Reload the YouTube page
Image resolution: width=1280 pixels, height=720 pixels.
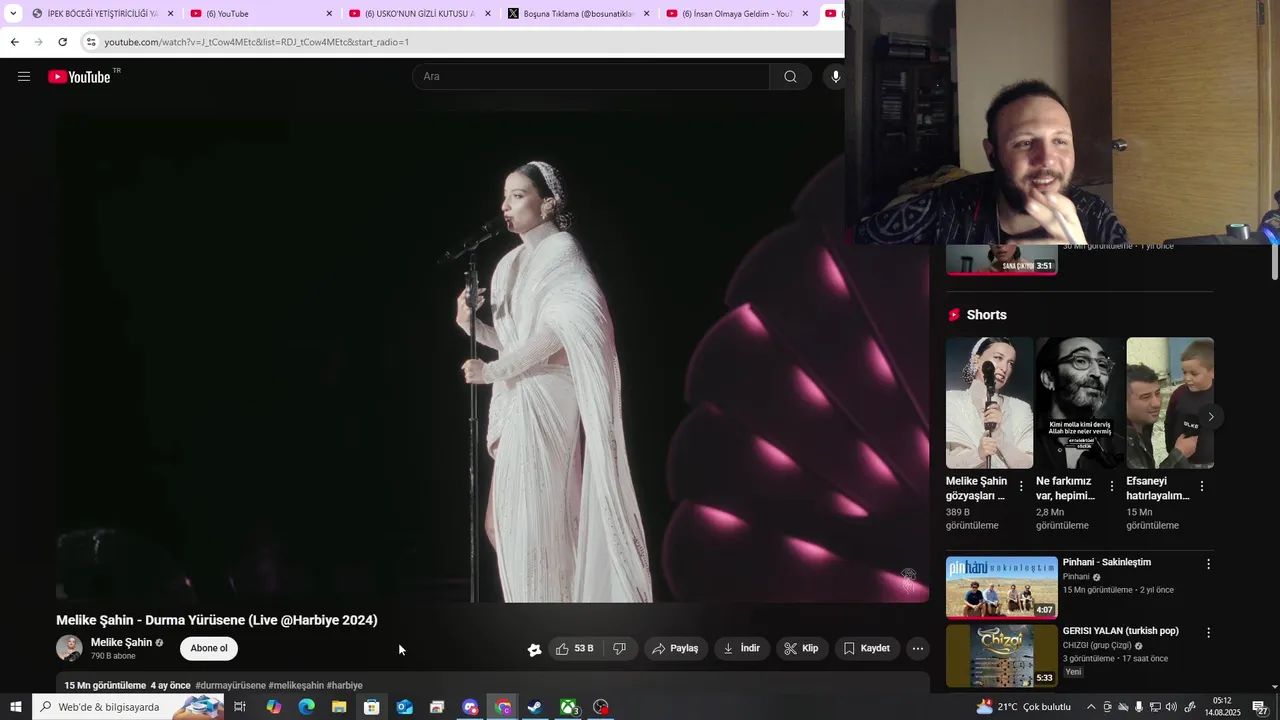[x=62, y=42]
